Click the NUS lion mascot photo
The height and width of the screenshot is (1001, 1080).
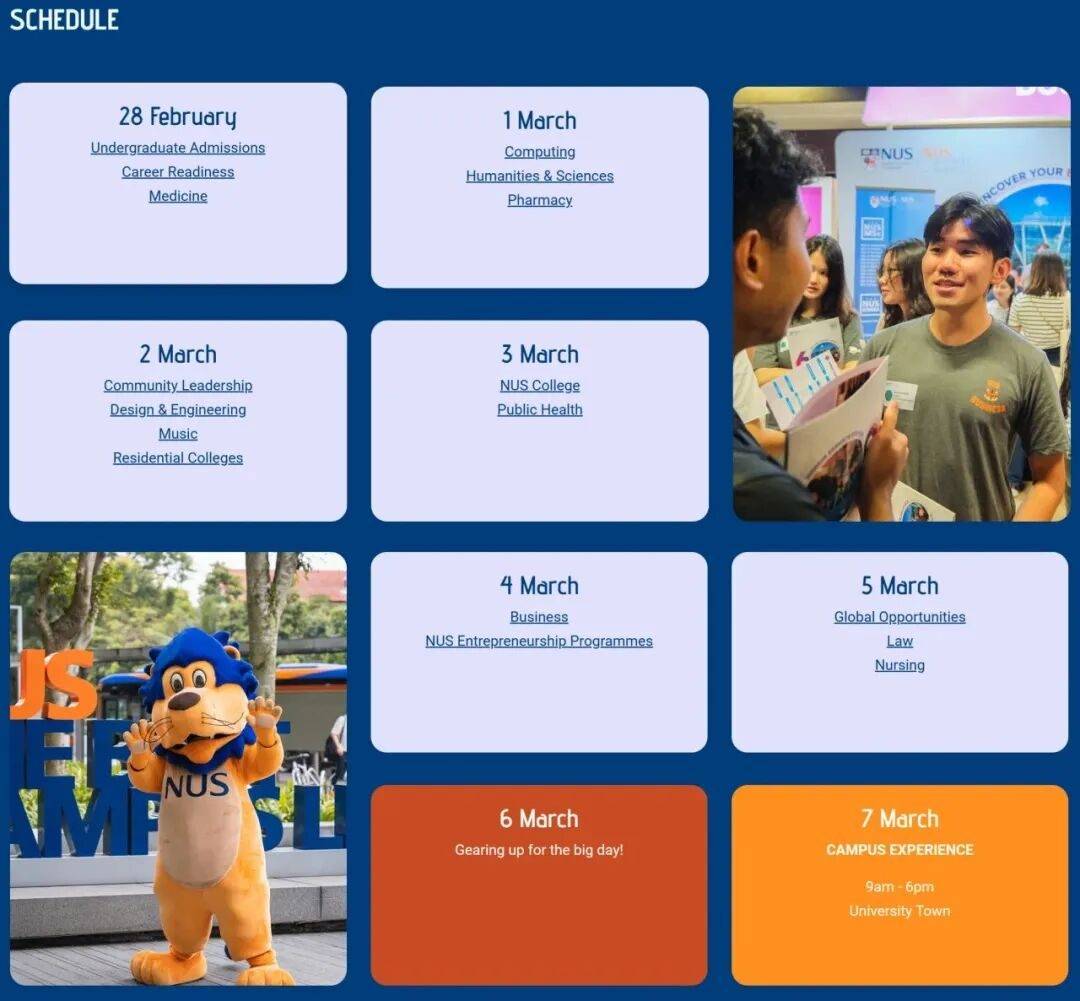pyautogui.click(x=178, y=768)
